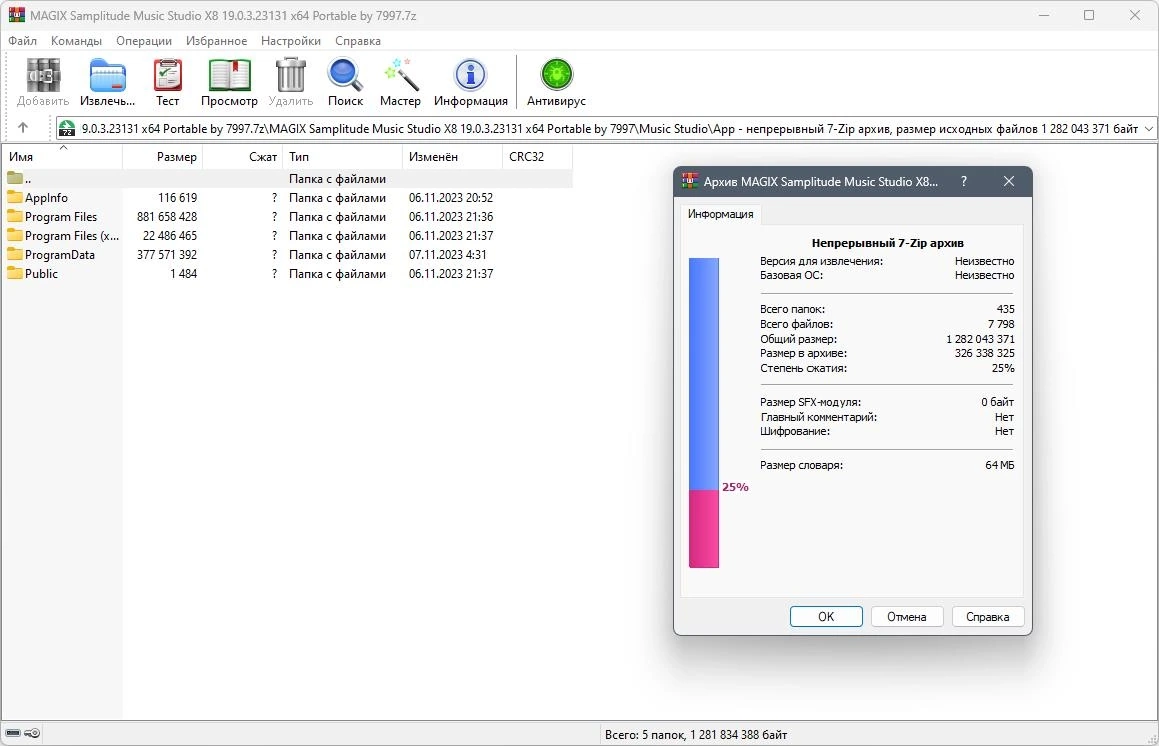
Task: Sort list by Изменён column header
Action: 452,157
